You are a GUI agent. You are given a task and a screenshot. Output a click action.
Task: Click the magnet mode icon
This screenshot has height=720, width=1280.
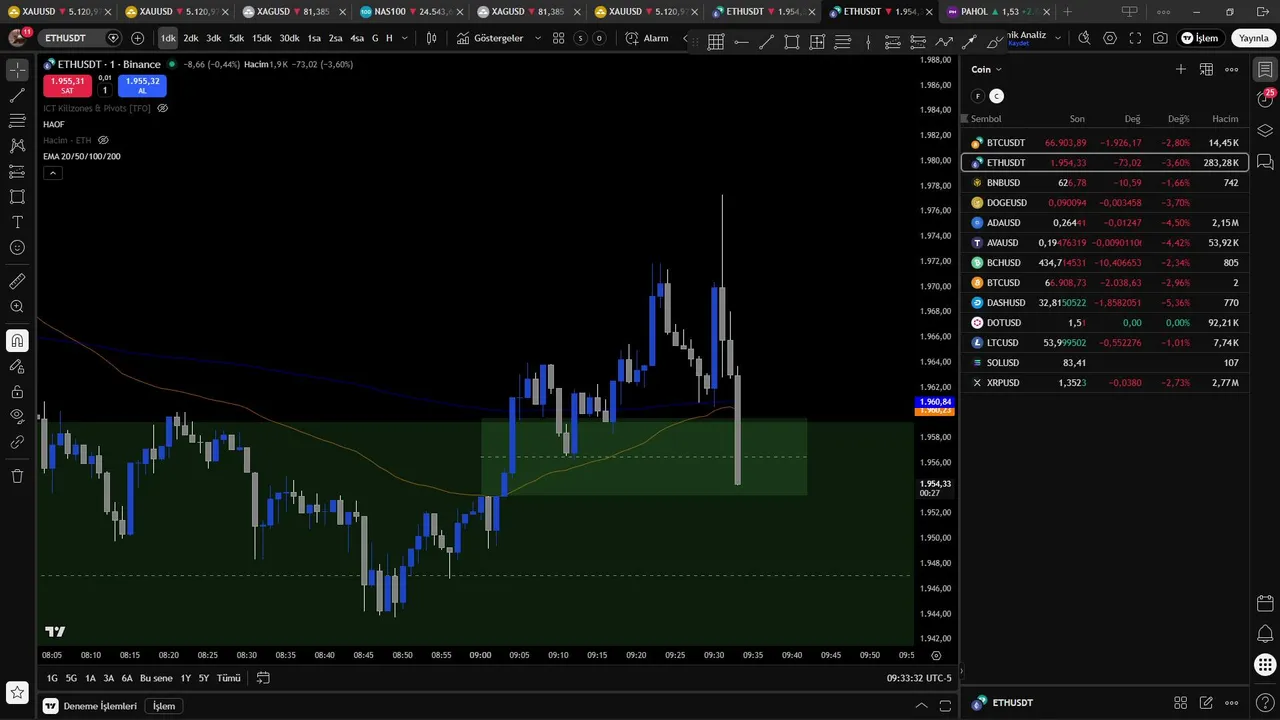point(17,341)
